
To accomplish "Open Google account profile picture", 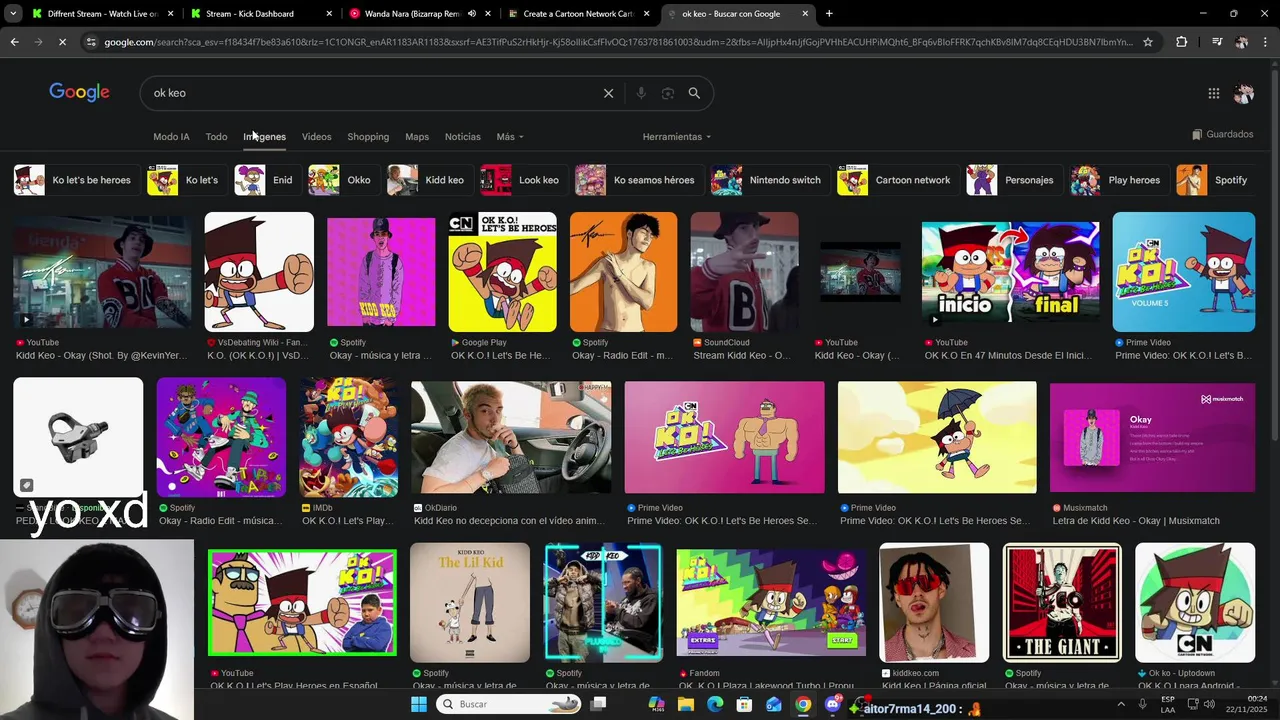I will point(1244,93).
